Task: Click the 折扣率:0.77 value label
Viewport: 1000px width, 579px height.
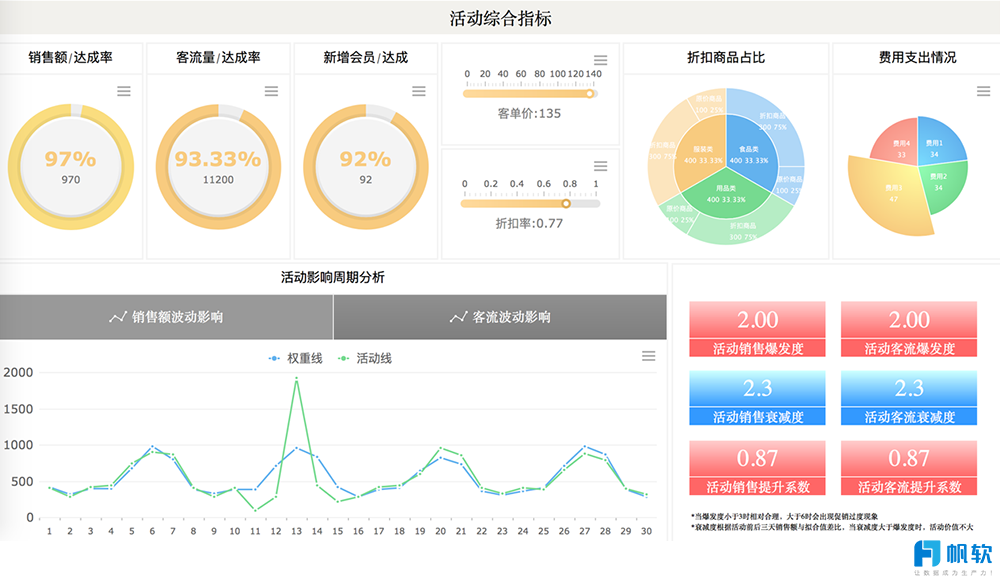Action: [x=529, y=223]
